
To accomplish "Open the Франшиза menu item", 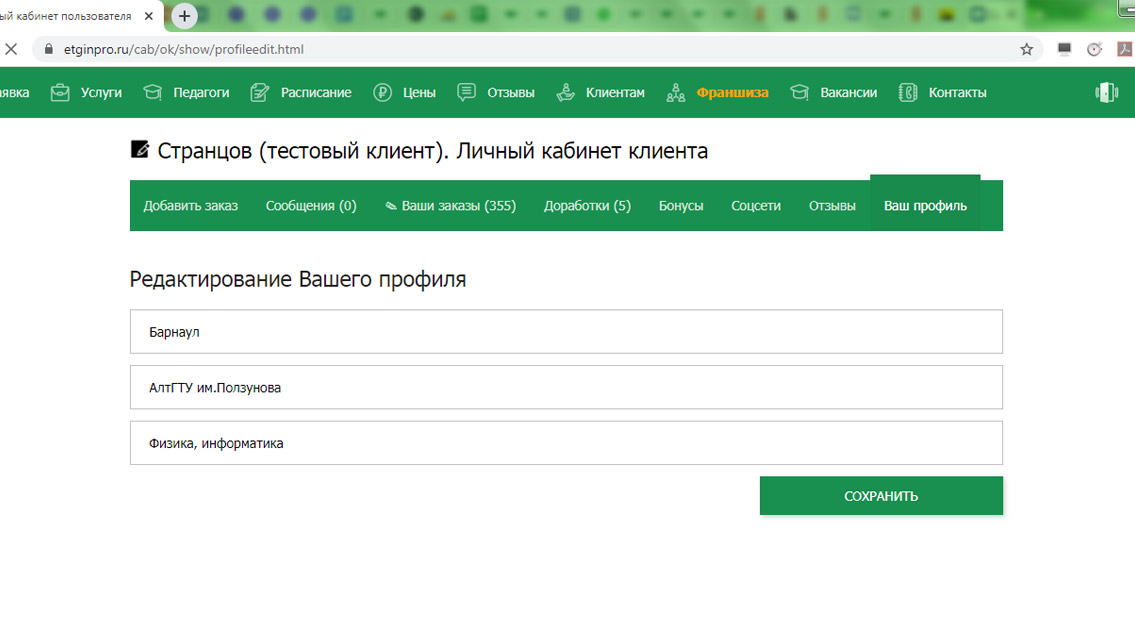I will (732, 93).
